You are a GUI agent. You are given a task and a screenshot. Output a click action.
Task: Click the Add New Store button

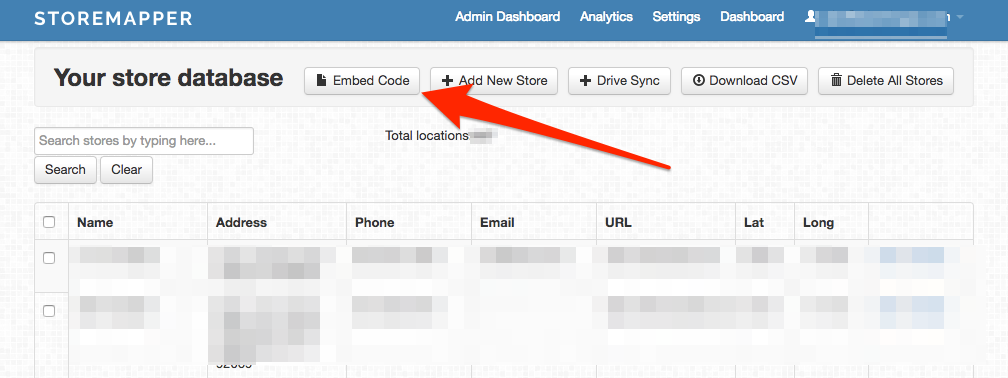494,81
